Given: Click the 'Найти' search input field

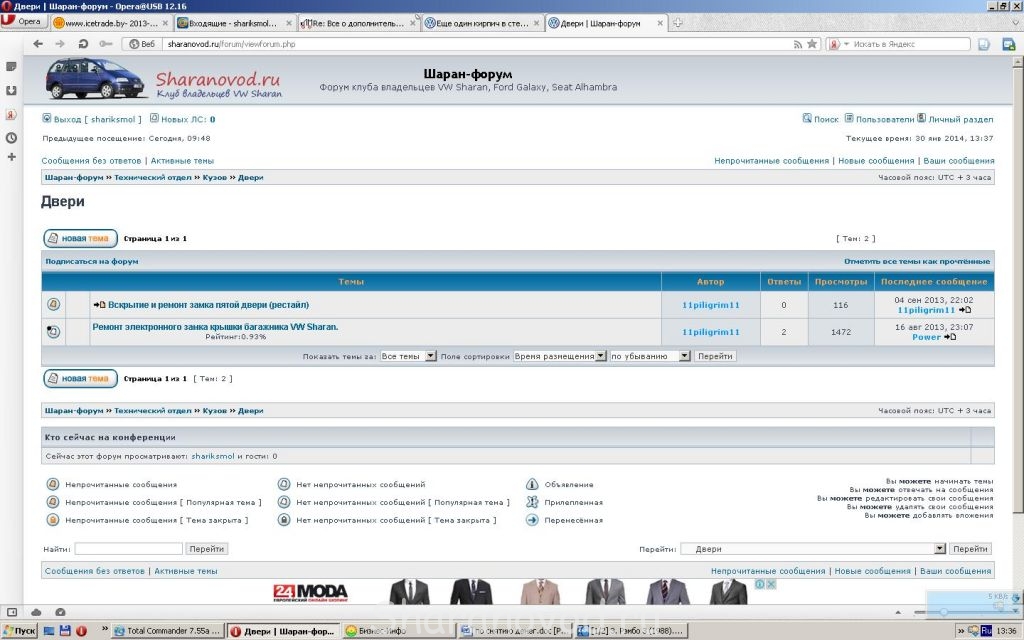Looking at the screenshot, I should coord(128,549).
